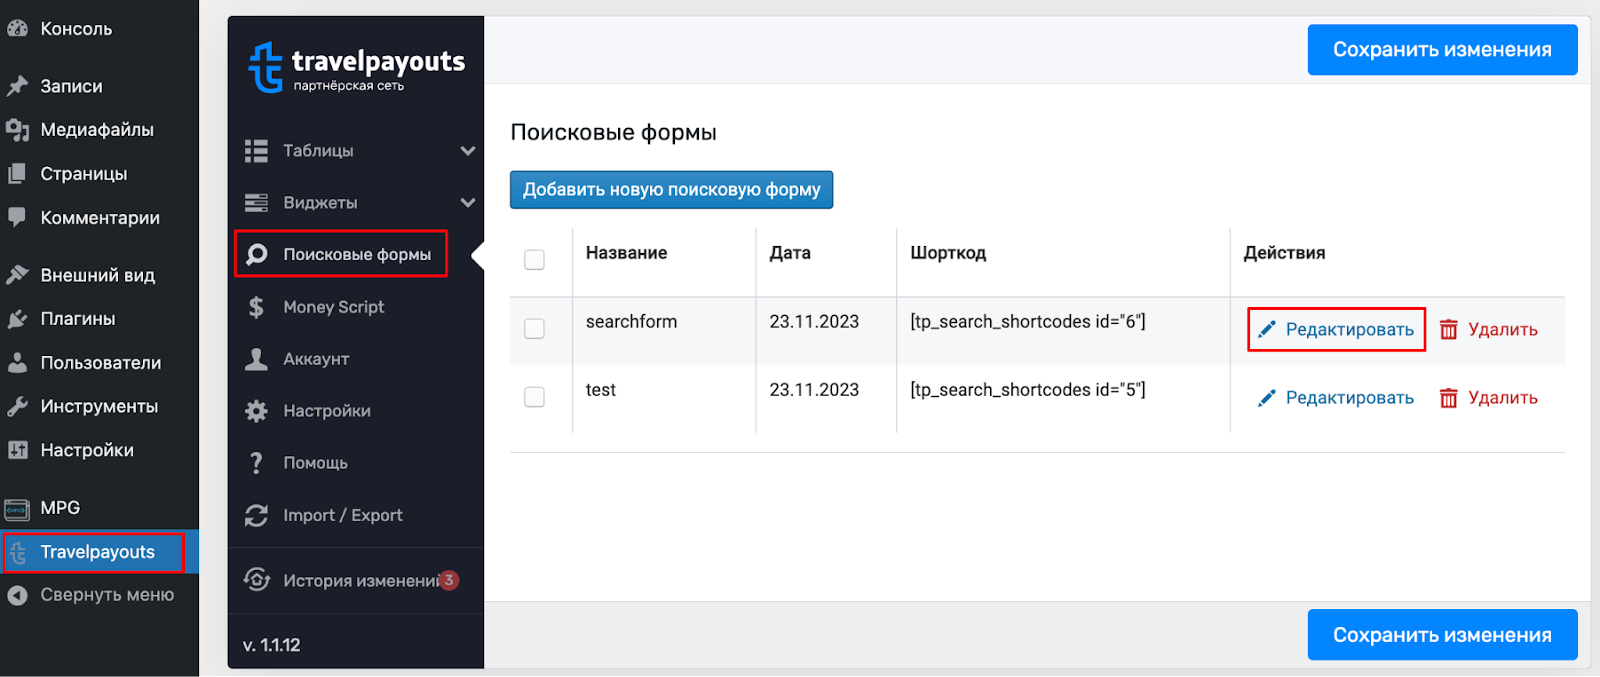1600x677 pixels.
Task: Check the test row checkbox
Action: click(535, 397)
